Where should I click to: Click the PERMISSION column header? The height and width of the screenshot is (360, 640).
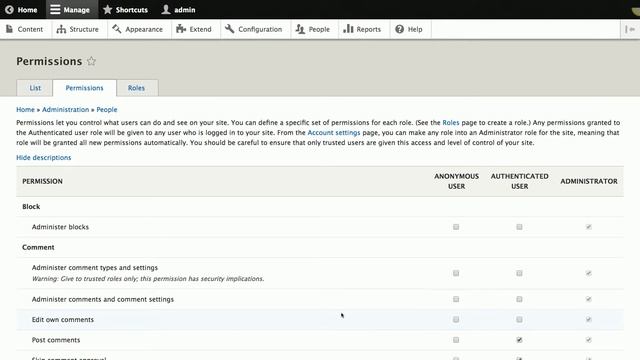click(42, 181)
